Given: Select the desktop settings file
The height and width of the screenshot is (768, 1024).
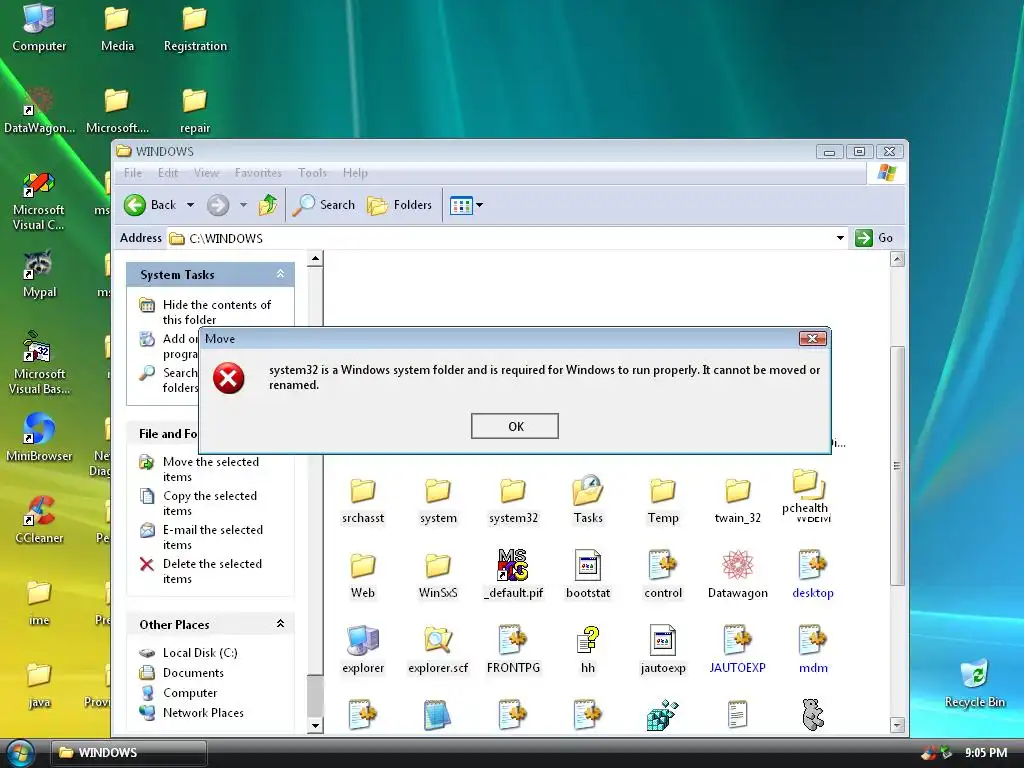Looking at the screenshot, I should 812,575.
